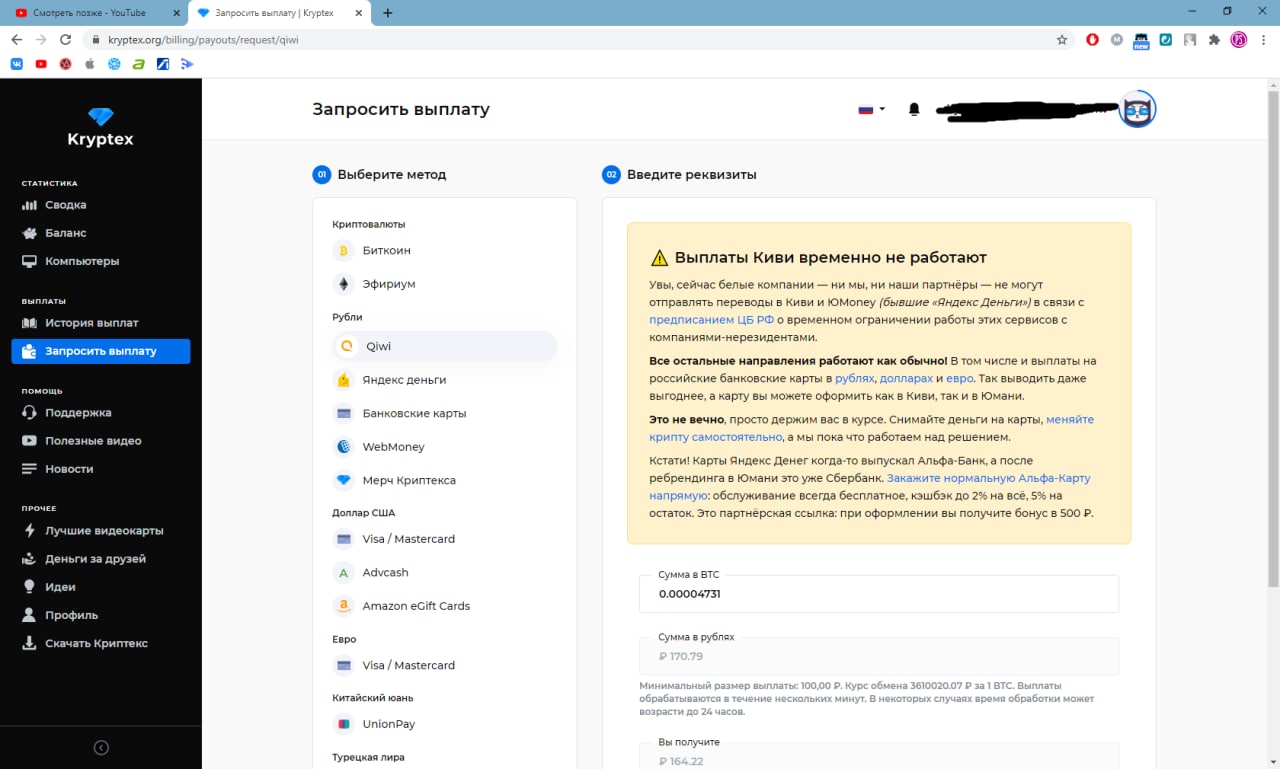Click the page vertical scrollbar
The image size is (1280, 769).
click(1273, 338)
